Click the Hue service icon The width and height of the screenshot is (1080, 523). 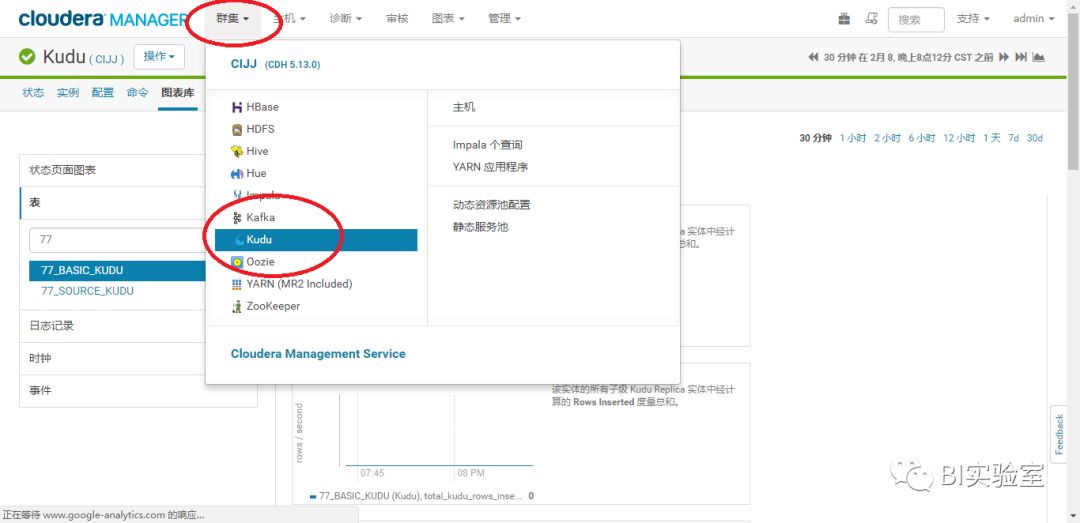click(237, 174)
